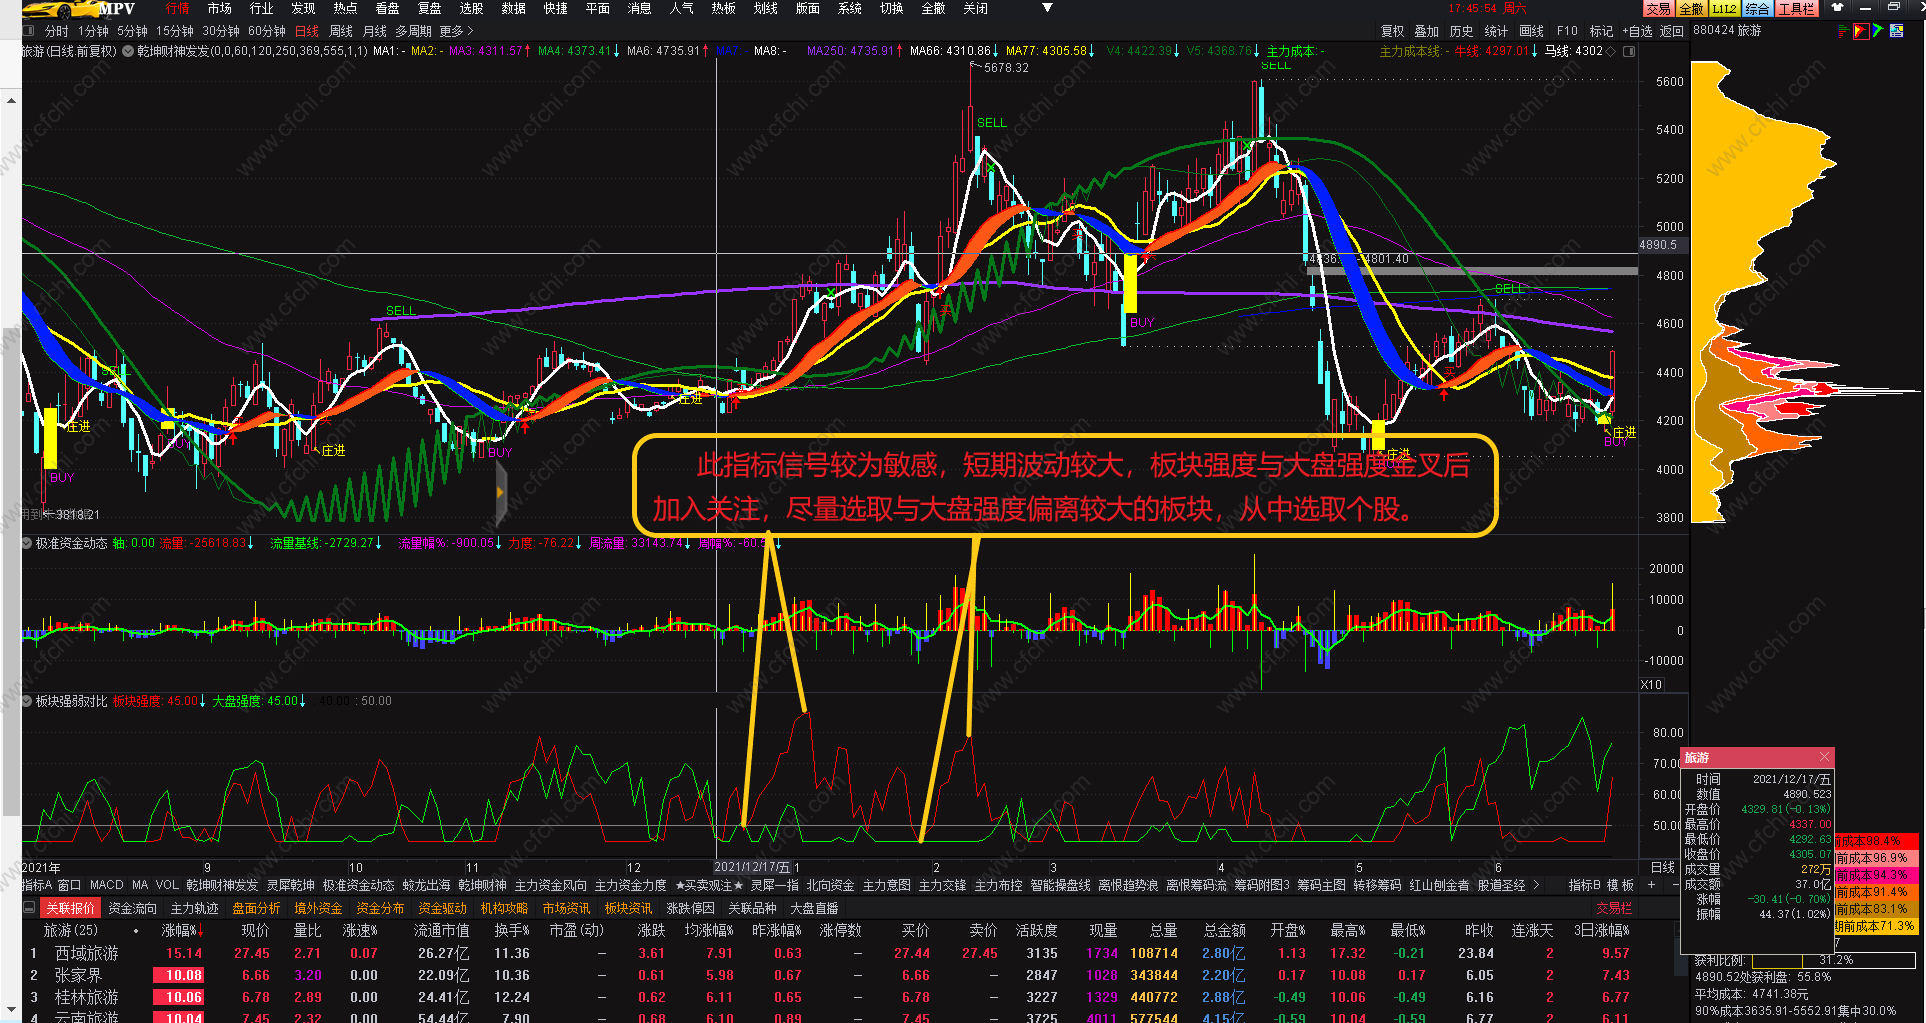
Task: Click the 标记 mark button
Action: pos(1601,31)
